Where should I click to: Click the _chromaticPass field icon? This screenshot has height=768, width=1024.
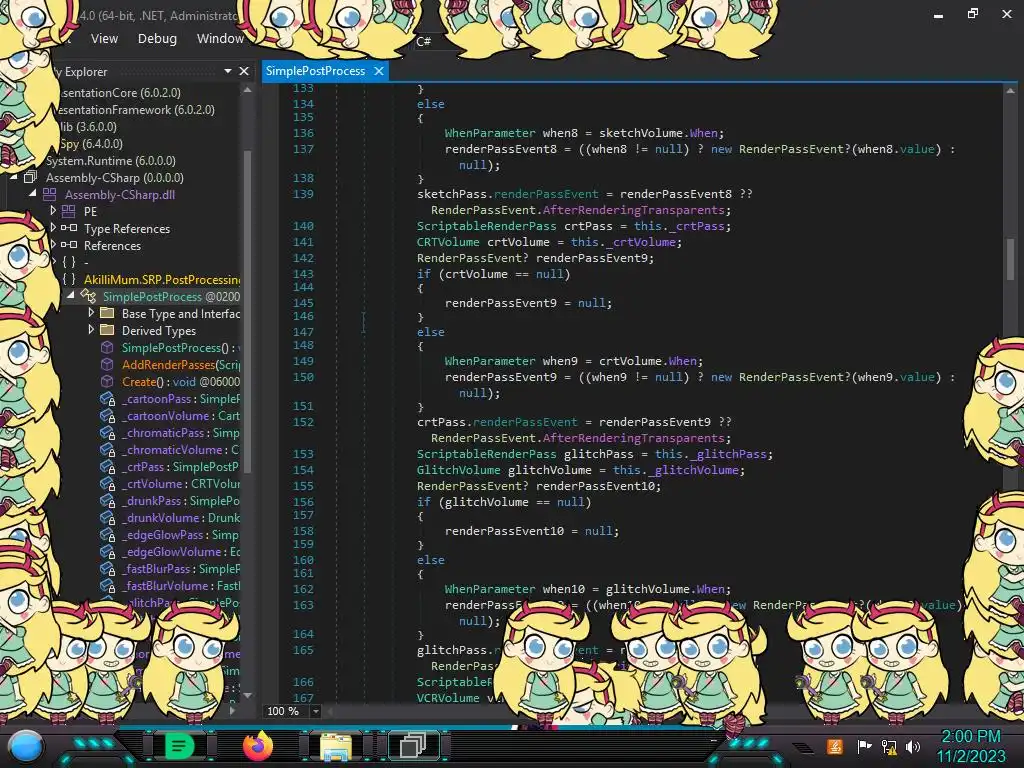pyautogui.click(x=108, y=432)
